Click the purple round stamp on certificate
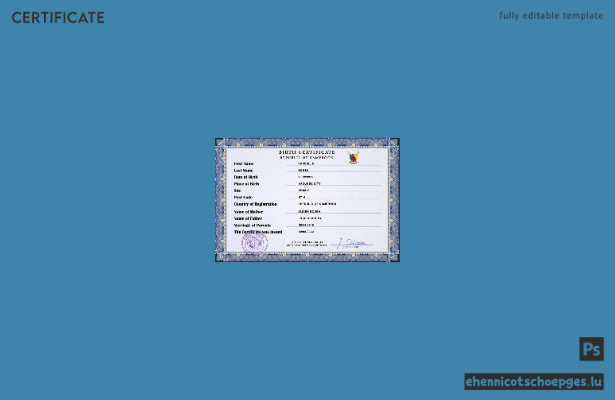Image resolution: width=615 pixels, height=400 pixels. point(255,243)
